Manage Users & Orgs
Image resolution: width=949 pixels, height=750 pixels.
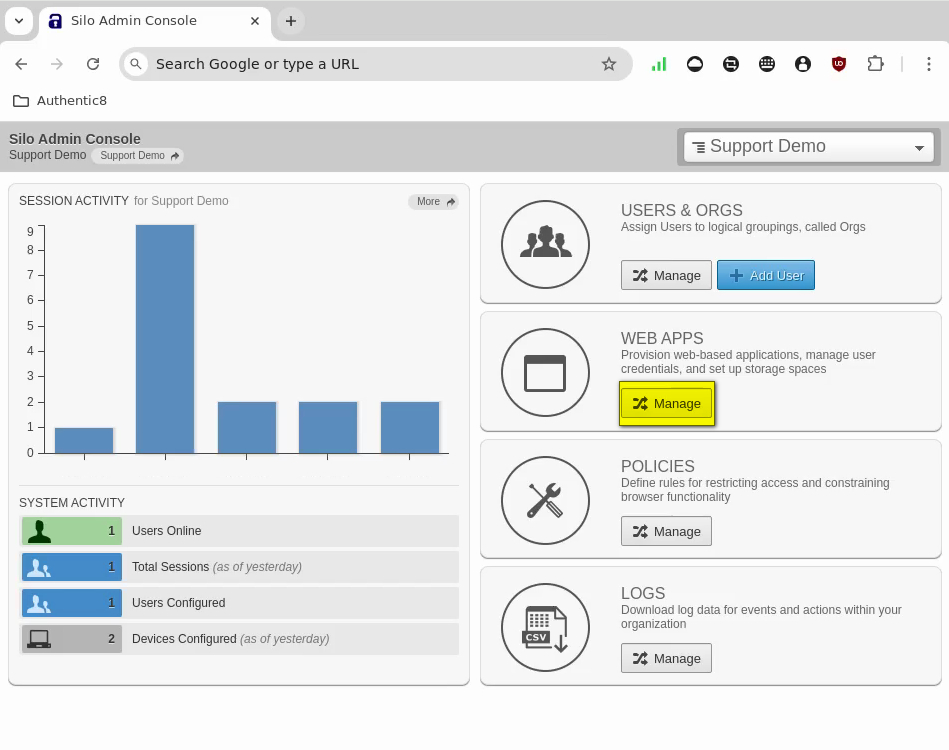pos(666,275)
